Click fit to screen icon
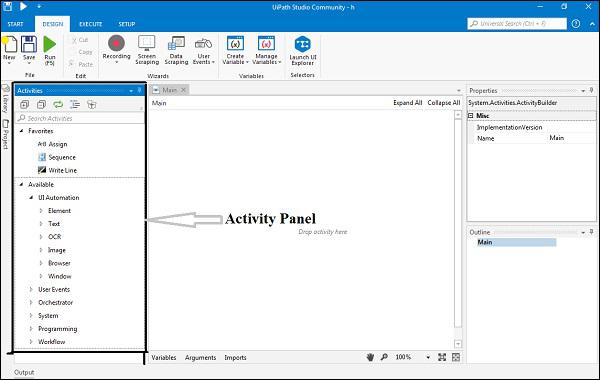The image size is (600, 380). 442,357
